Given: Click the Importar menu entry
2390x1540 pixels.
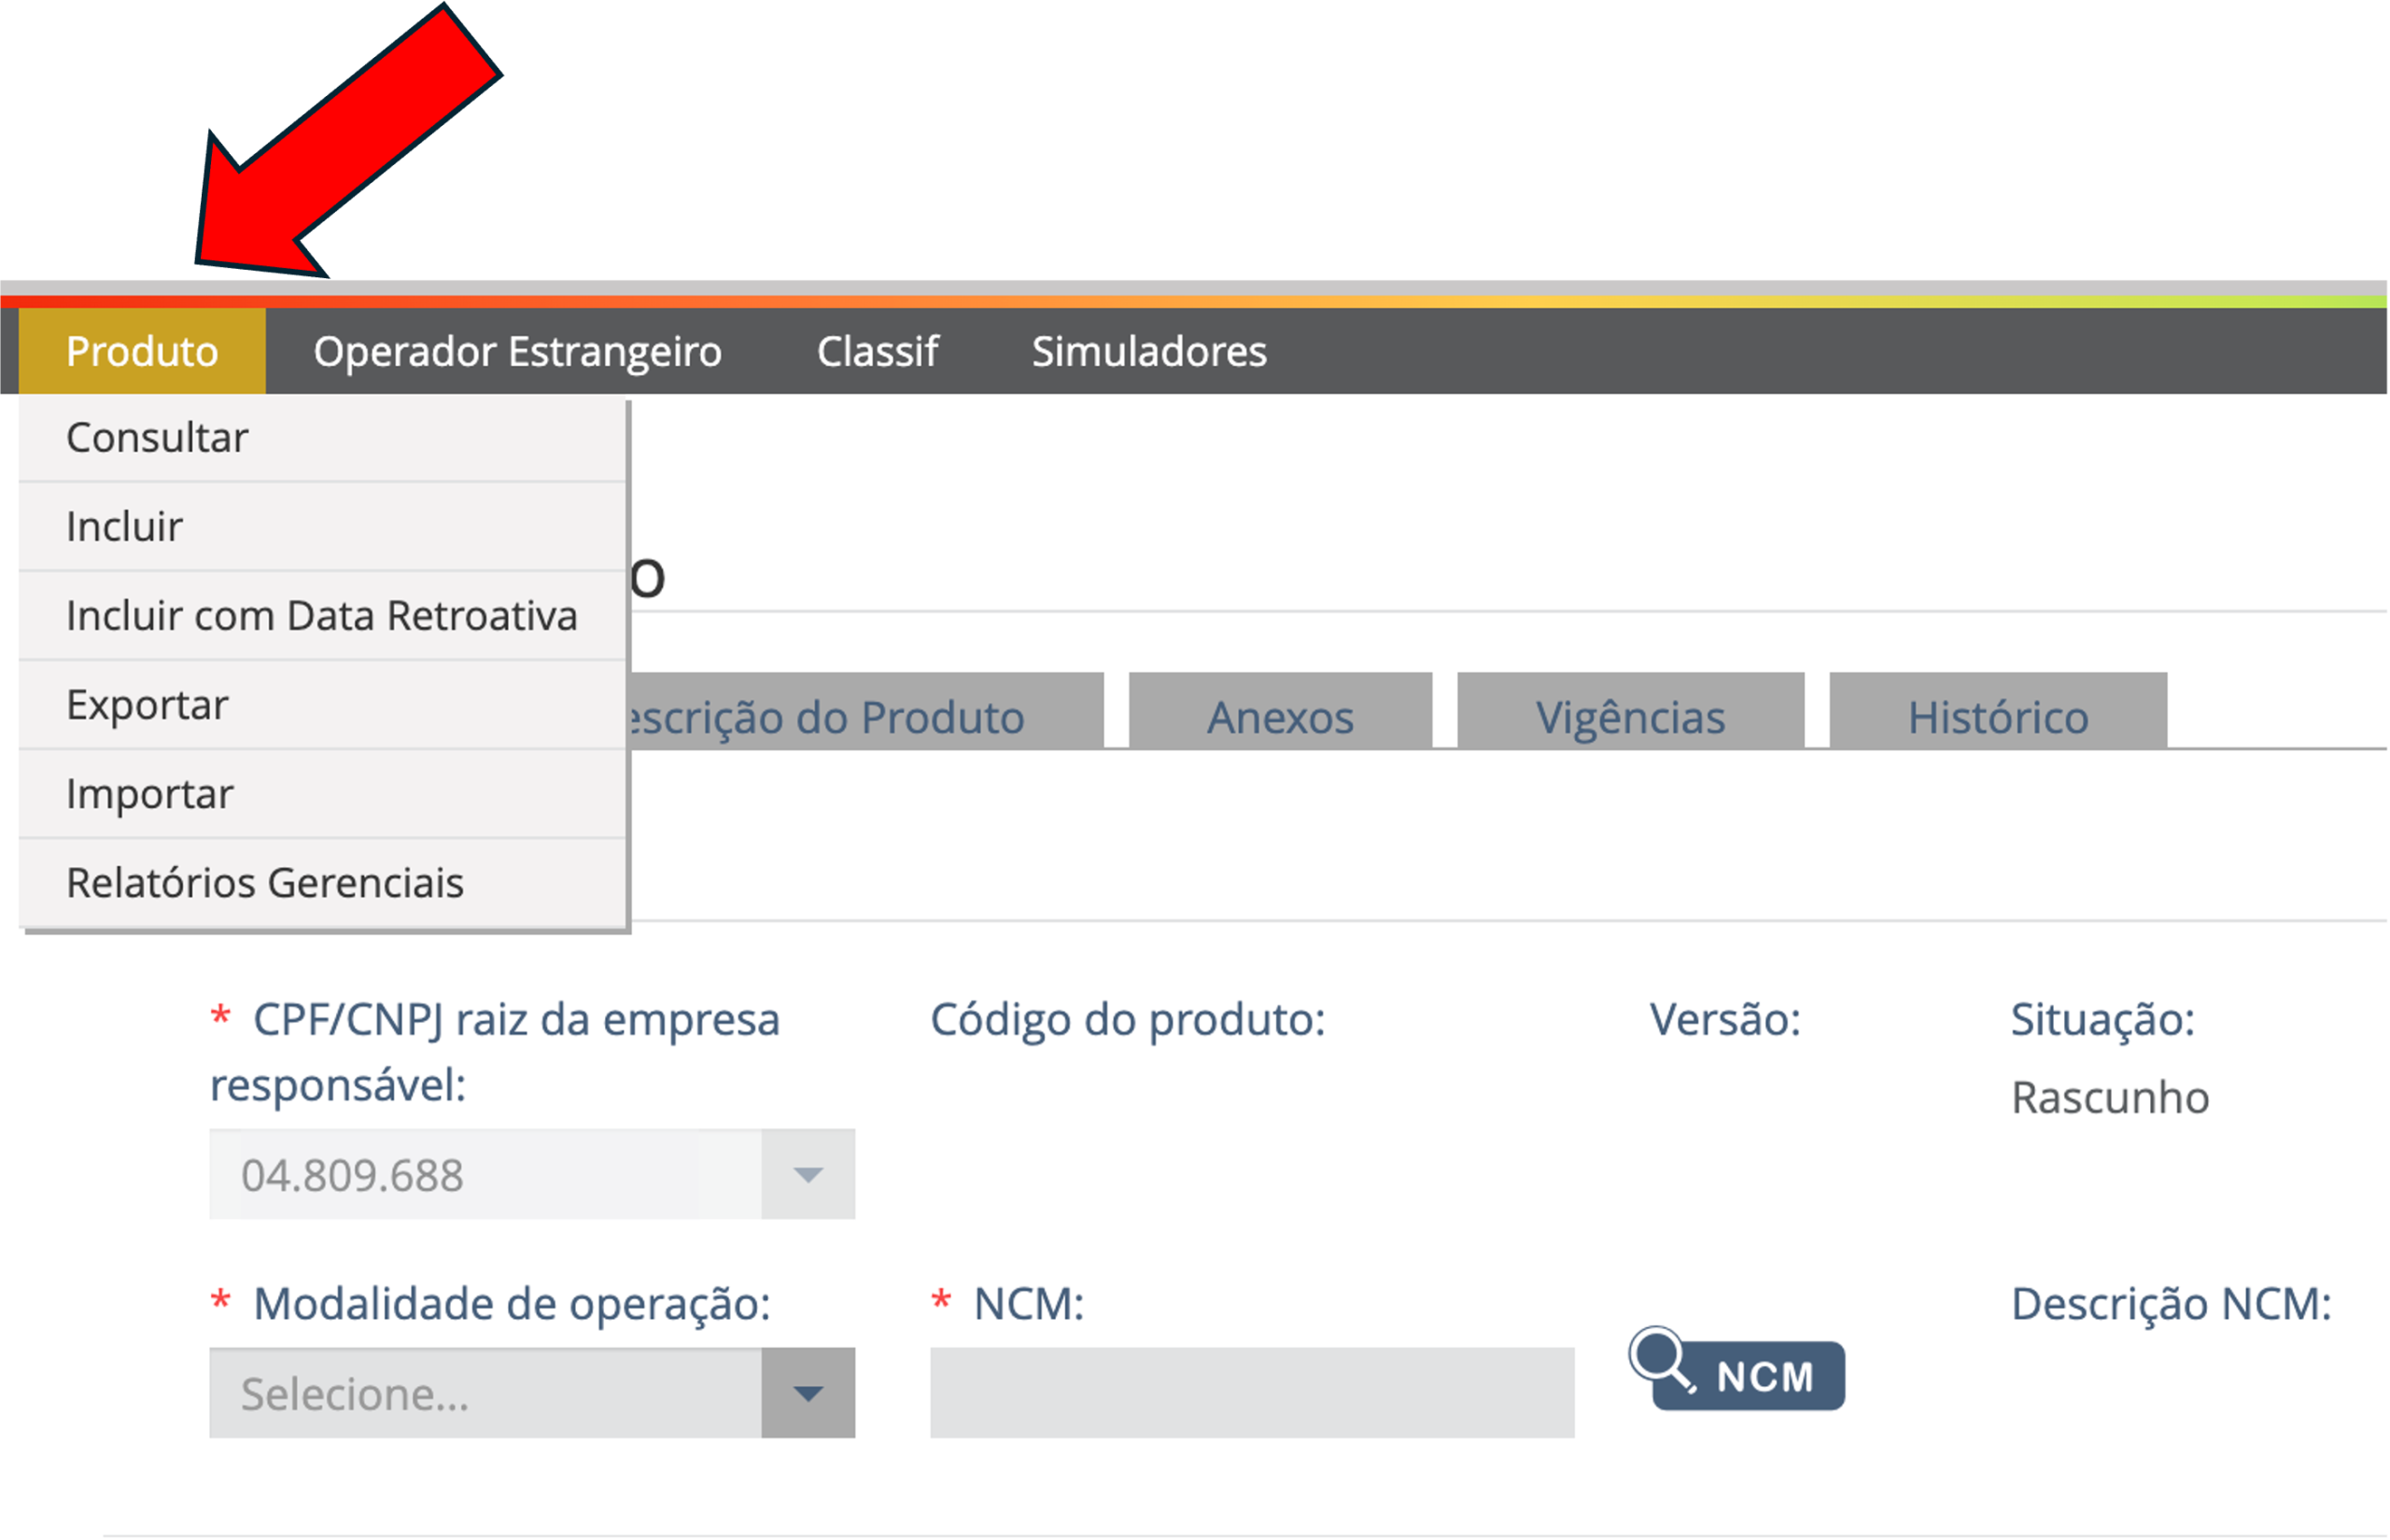Looking at the screenshot, I should pos(149,794).
